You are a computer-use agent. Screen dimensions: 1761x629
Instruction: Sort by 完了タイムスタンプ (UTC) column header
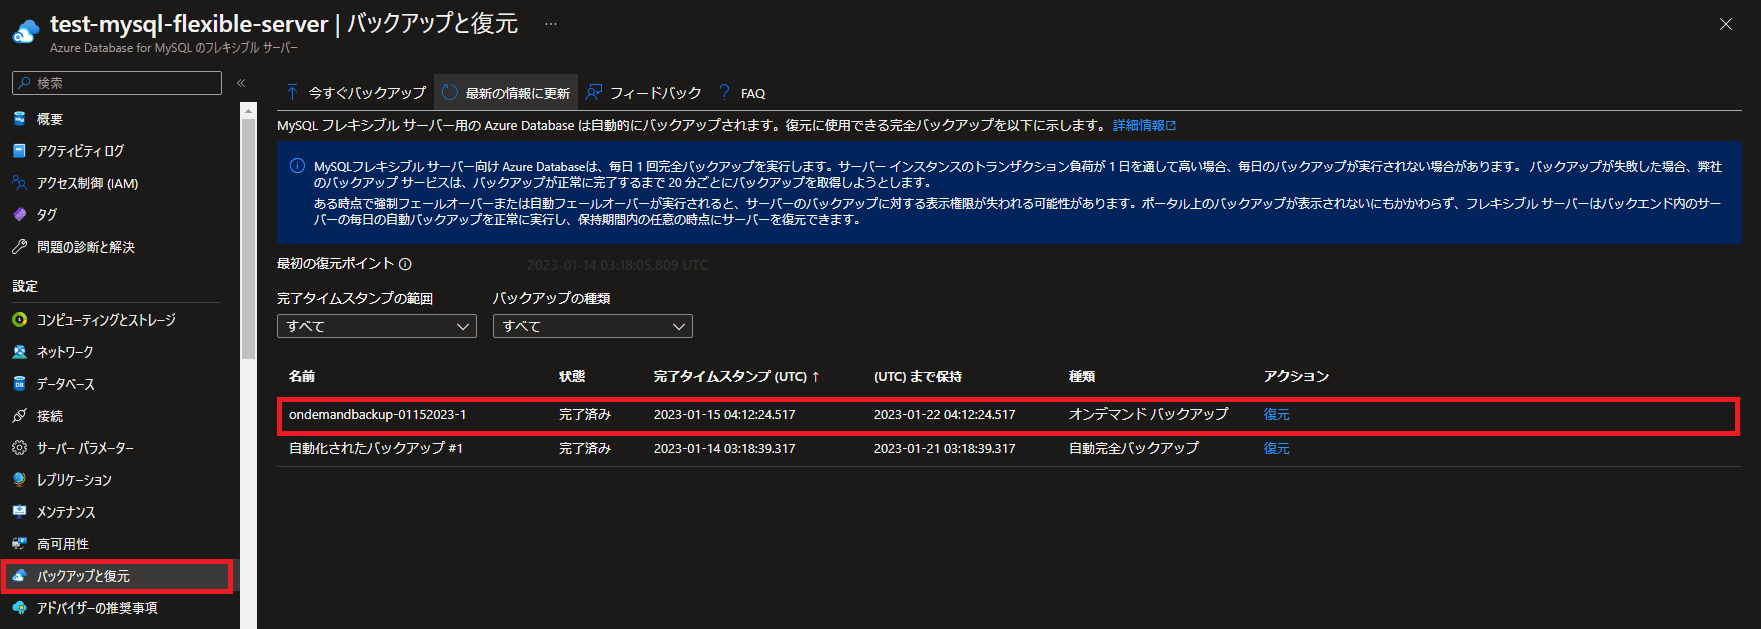tap(737, 377)
